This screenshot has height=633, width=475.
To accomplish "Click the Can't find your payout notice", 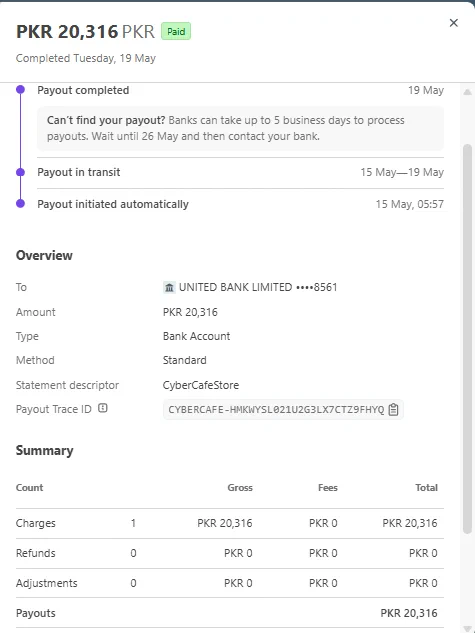I will click(x=241, y=128).
